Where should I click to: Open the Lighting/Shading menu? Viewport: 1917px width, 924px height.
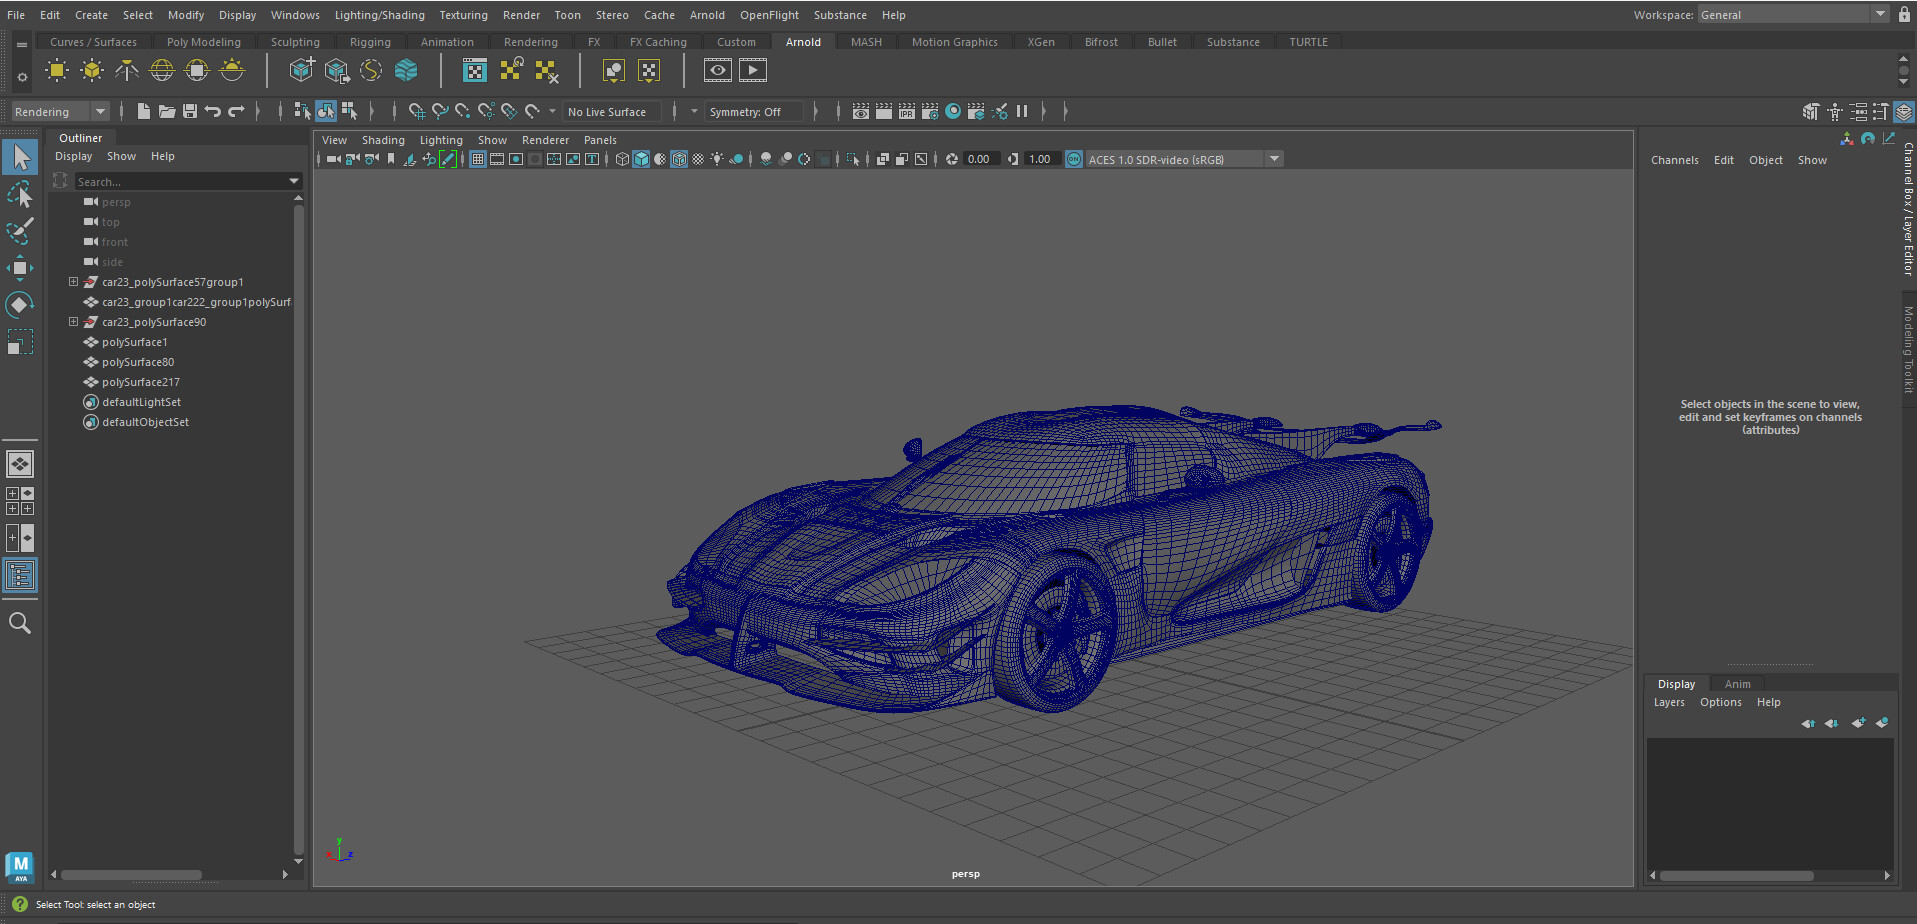coord(380,14)
